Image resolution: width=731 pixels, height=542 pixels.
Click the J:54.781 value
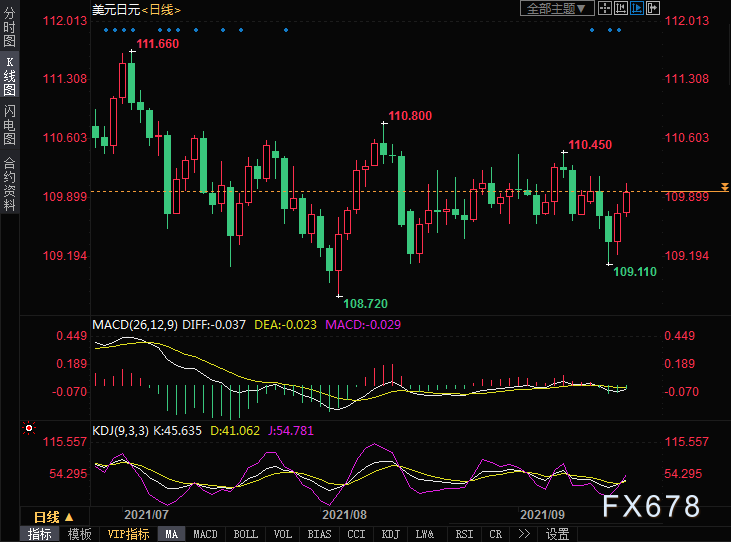click(290, 431)
